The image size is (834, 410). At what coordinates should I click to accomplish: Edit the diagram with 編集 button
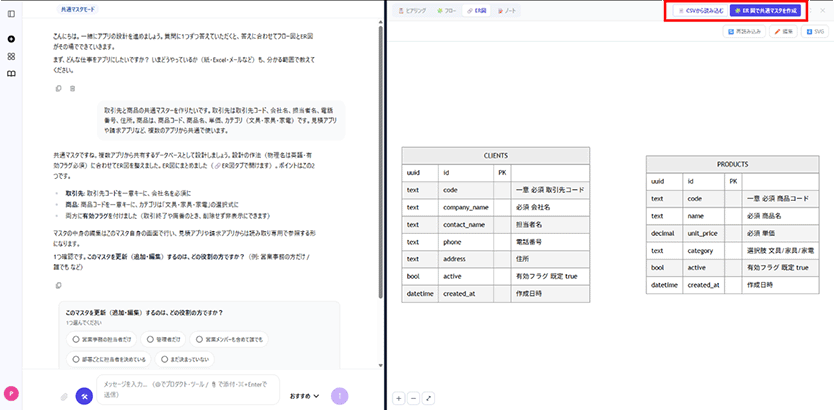tap(784, 32)
